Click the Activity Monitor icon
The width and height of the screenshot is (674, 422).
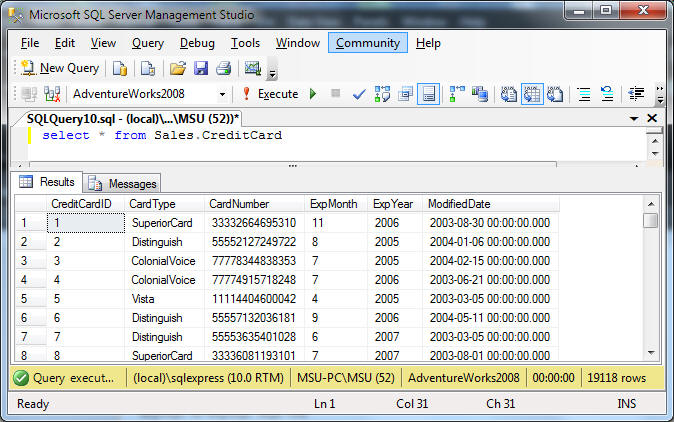[x=253, y=68]
